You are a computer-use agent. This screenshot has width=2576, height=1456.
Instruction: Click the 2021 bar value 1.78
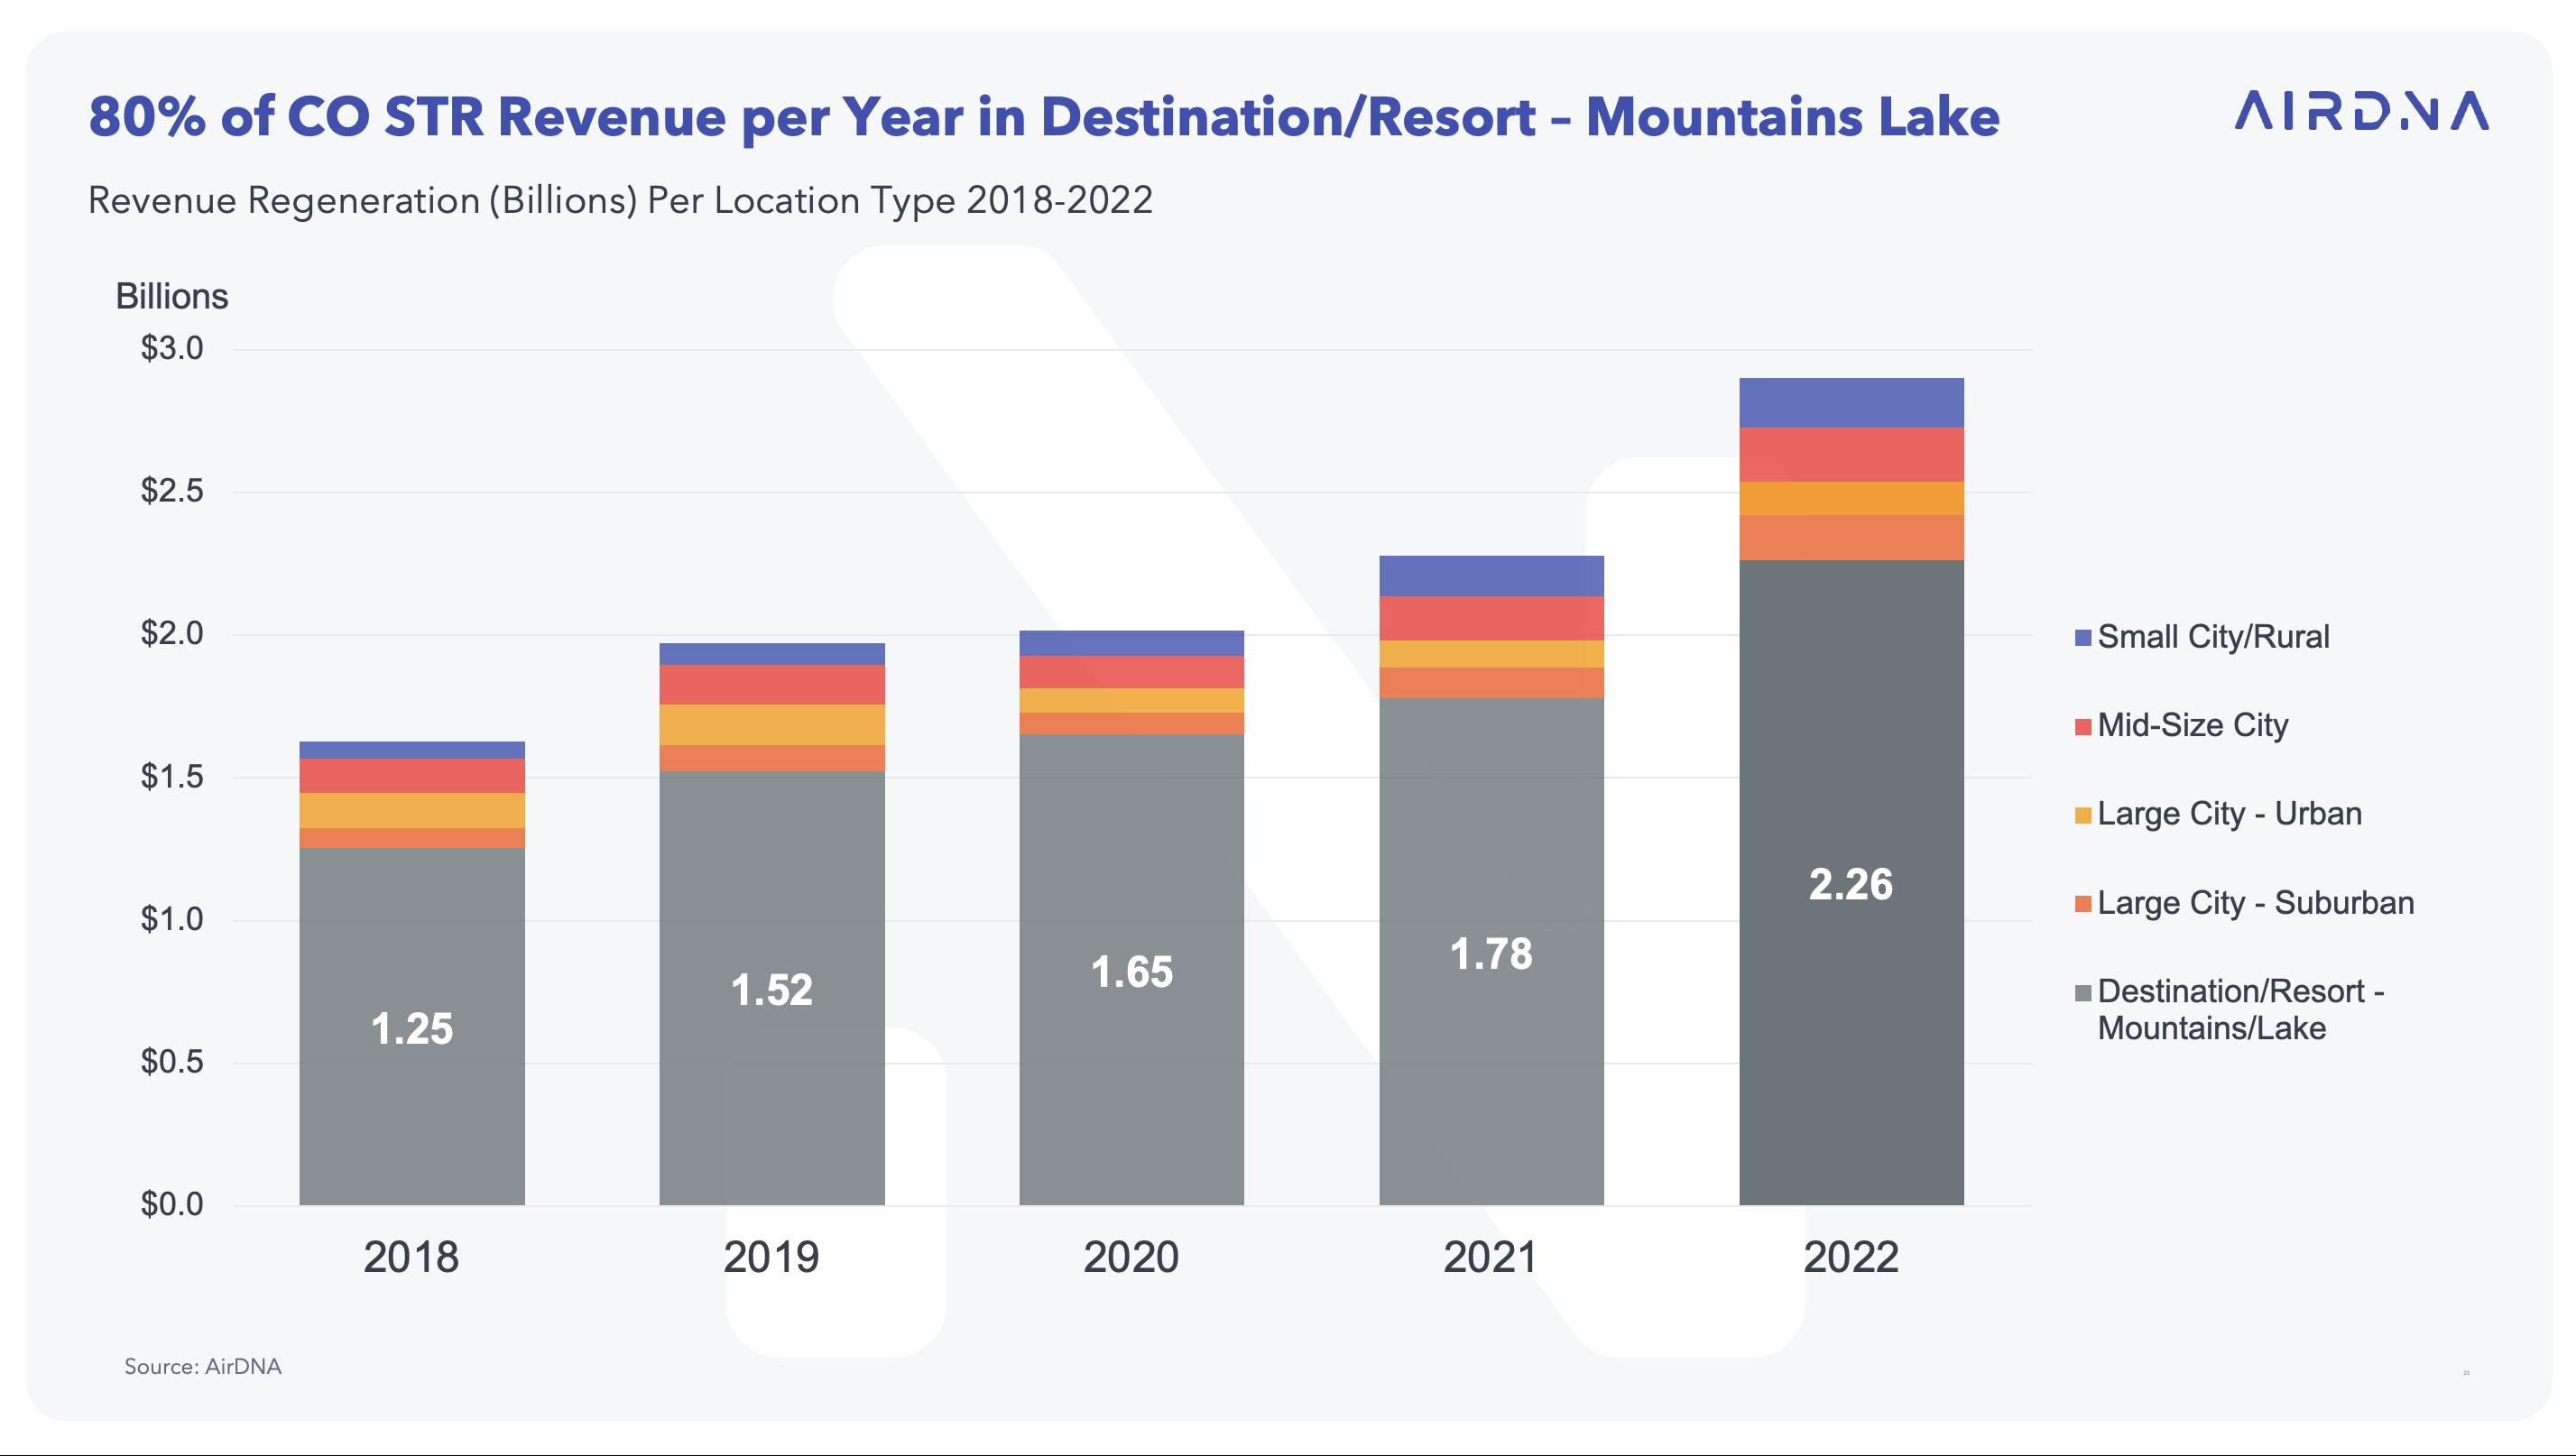[x=1491, y=954]
